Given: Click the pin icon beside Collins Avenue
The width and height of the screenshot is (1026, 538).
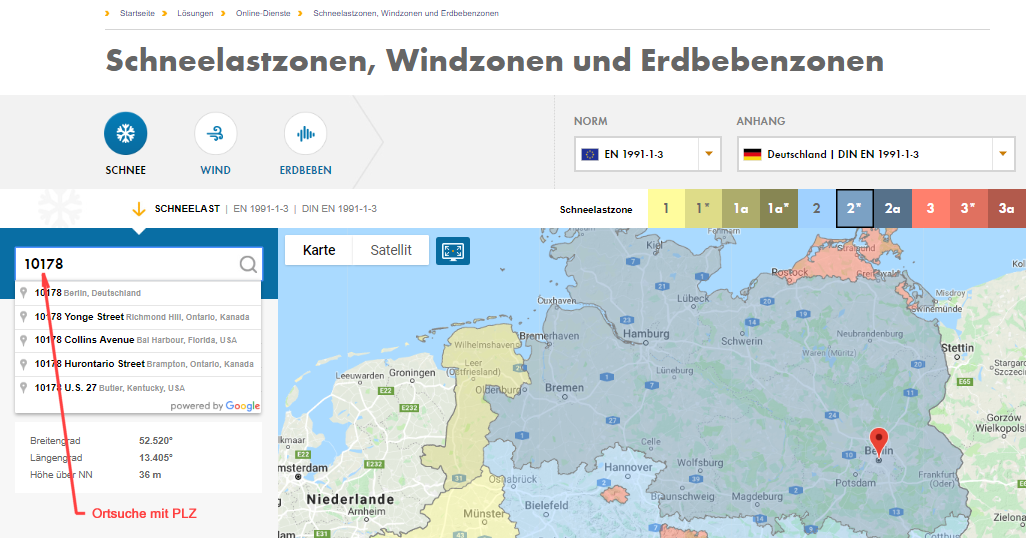Looking at the screenshot, I should click(x=24, y=340).
